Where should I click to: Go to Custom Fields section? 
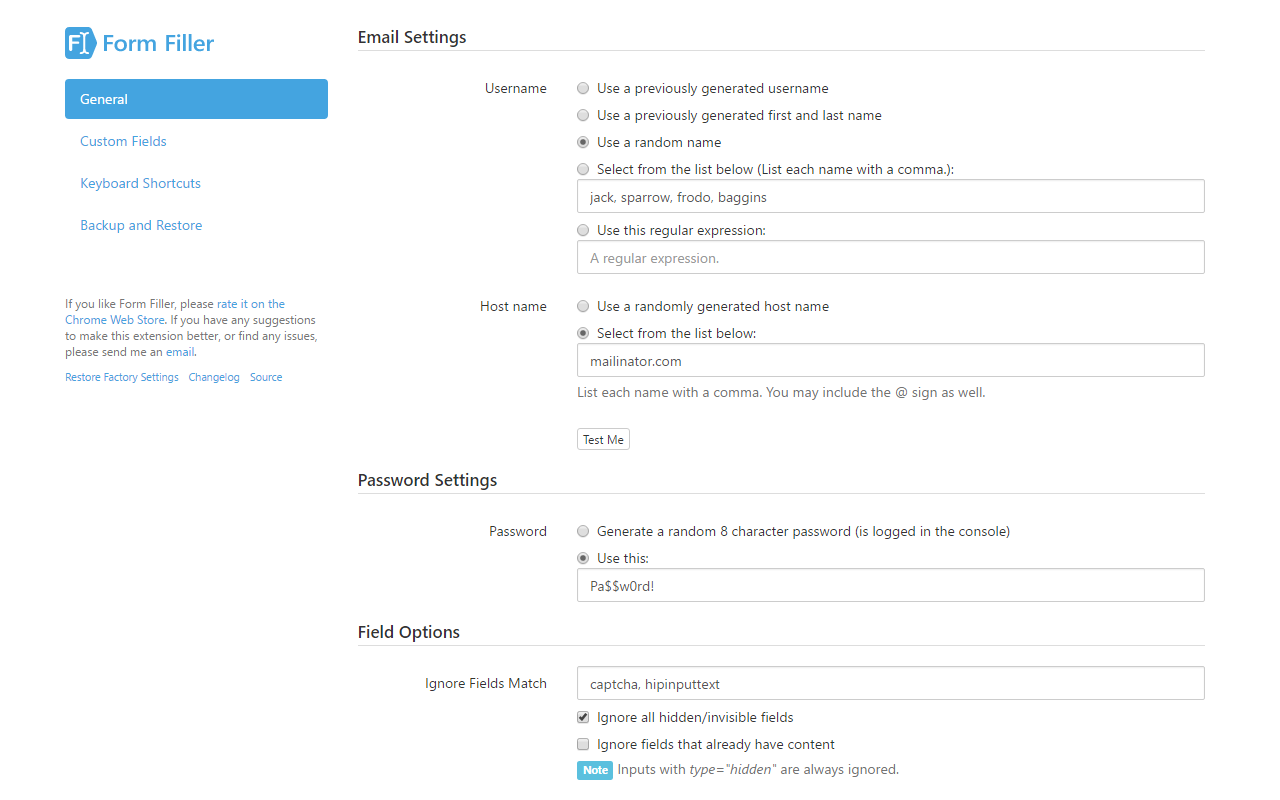[x=123, y=141]
